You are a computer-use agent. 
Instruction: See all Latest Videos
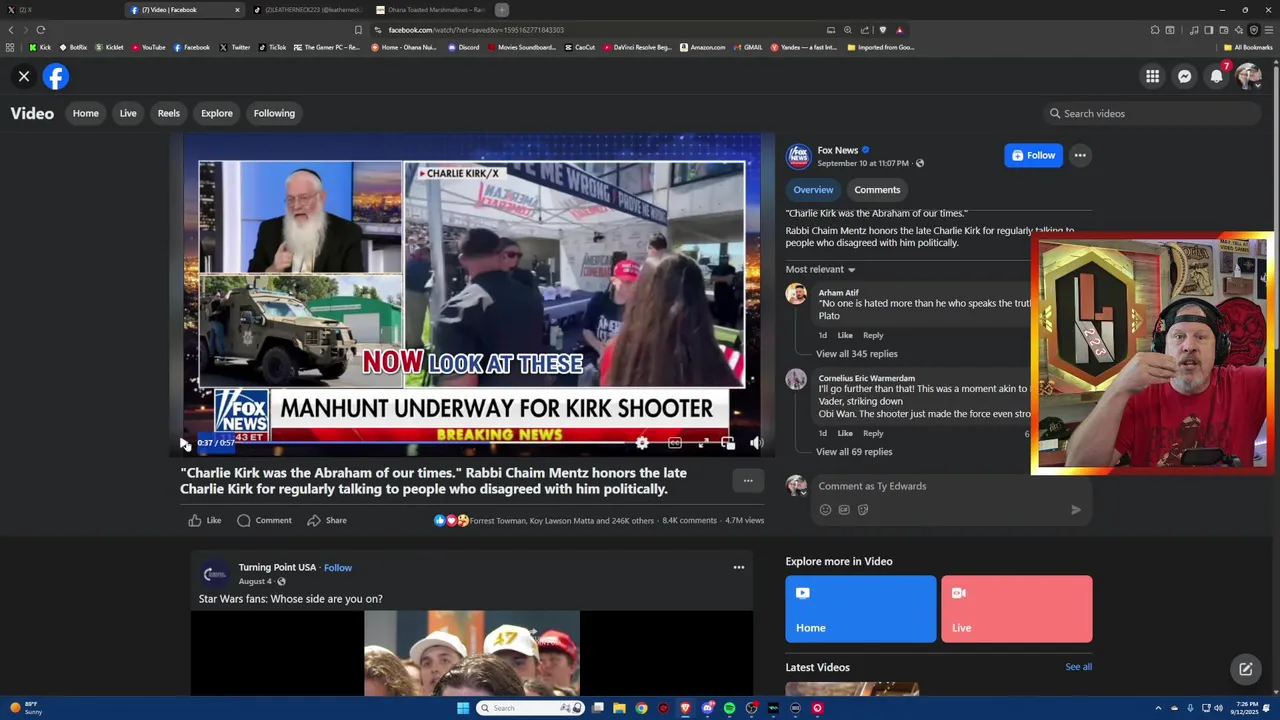coord(1078,667)
